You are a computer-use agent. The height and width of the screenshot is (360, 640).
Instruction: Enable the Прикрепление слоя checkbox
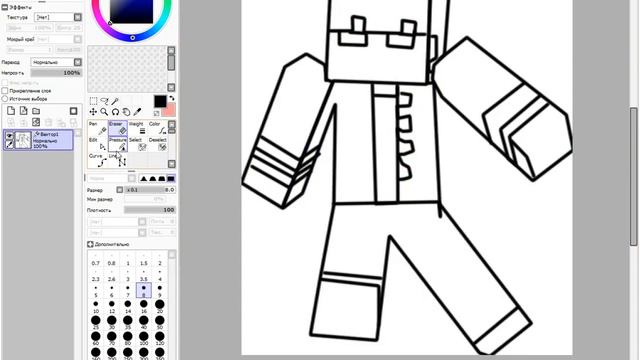5,91
